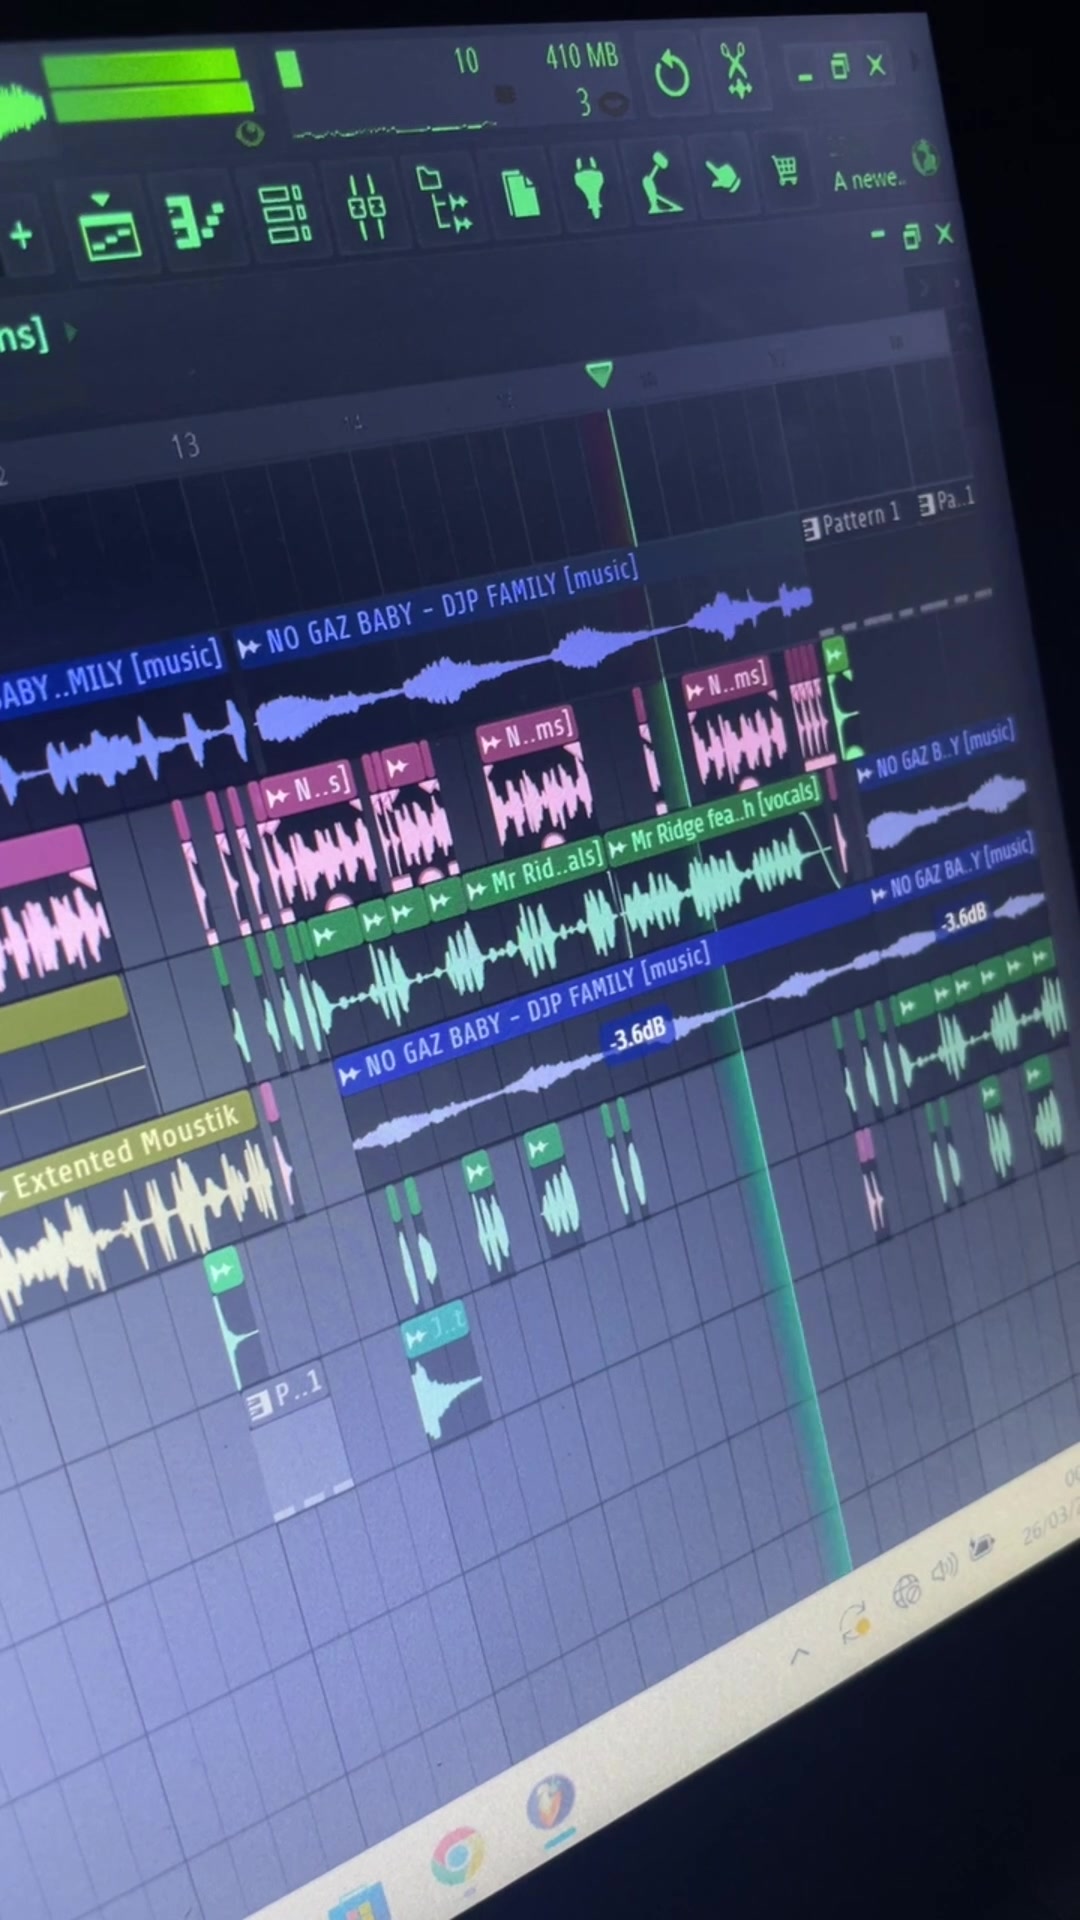Click the online news globe icon
Viewport: 1080px width, 1920px height.
[x=926, y=159]
